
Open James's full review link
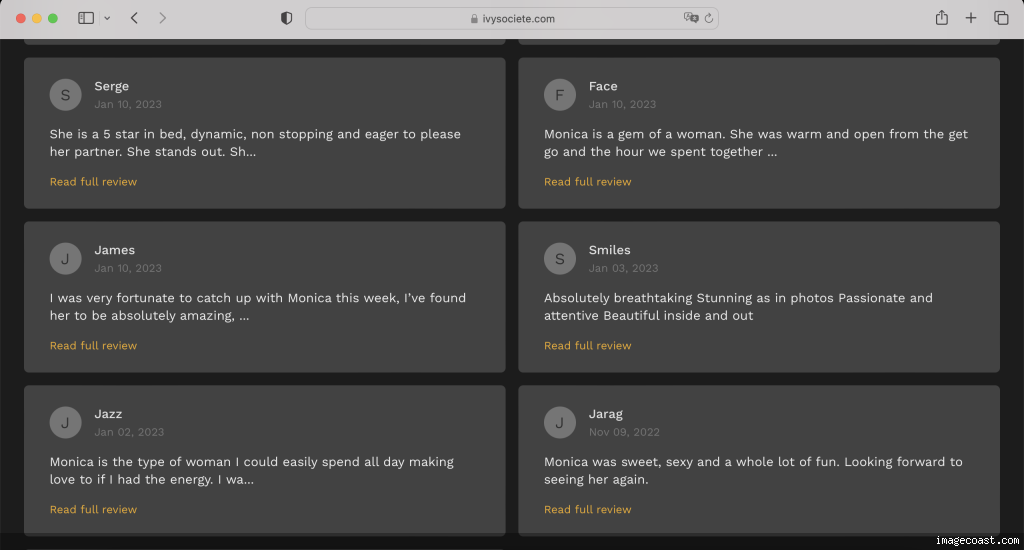93,346
